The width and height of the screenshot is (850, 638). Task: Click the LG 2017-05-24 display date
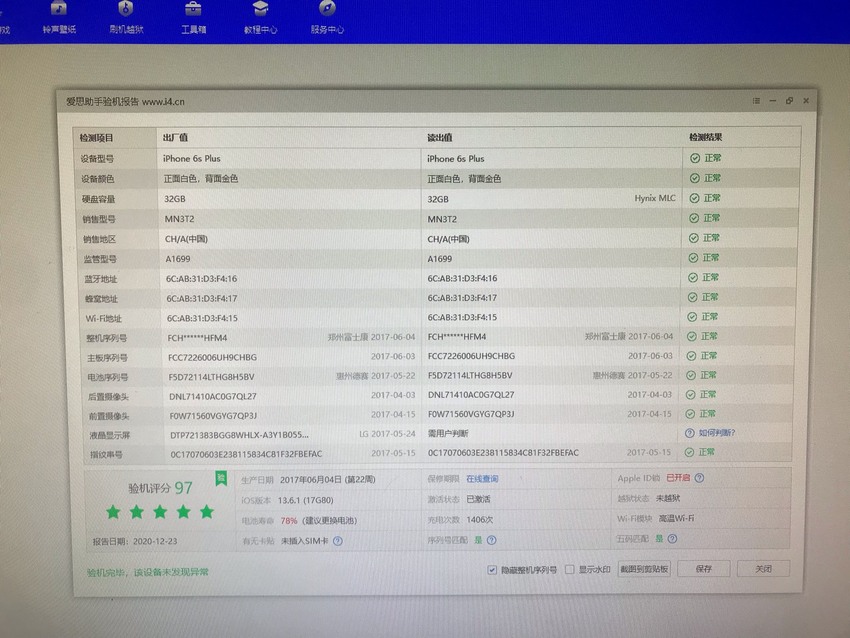387,434
